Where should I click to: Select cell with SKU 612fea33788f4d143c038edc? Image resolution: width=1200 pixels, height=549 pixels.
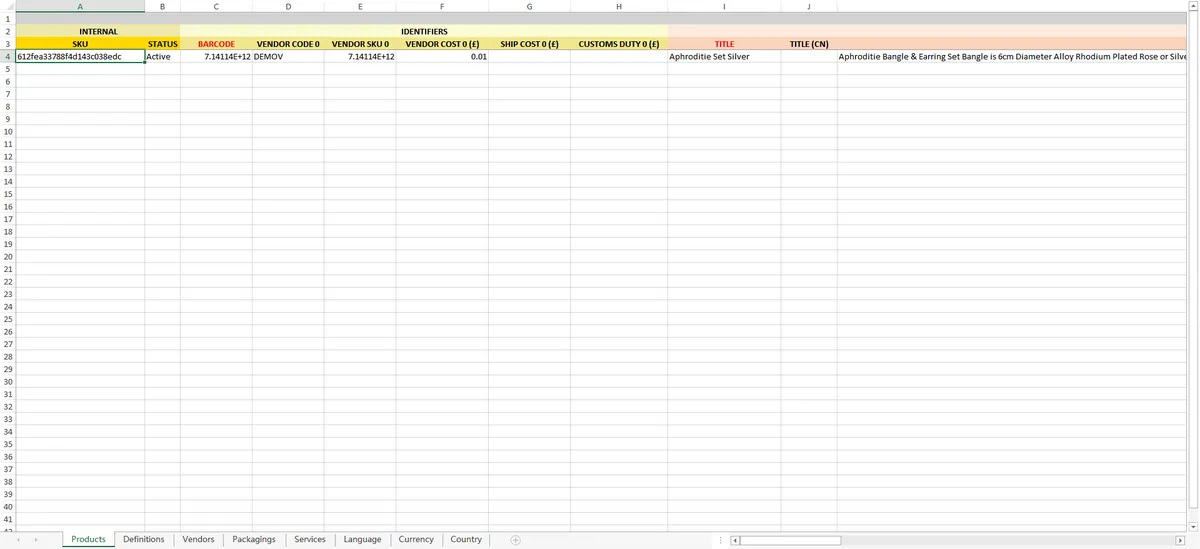tap(80, 57)
